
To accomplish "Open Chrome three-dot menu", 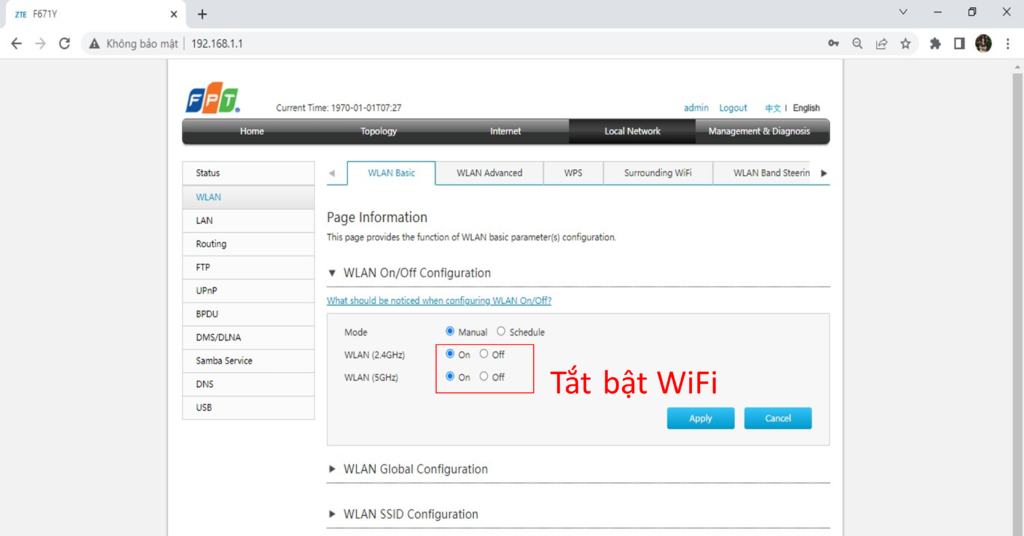I will (1008, 44).
